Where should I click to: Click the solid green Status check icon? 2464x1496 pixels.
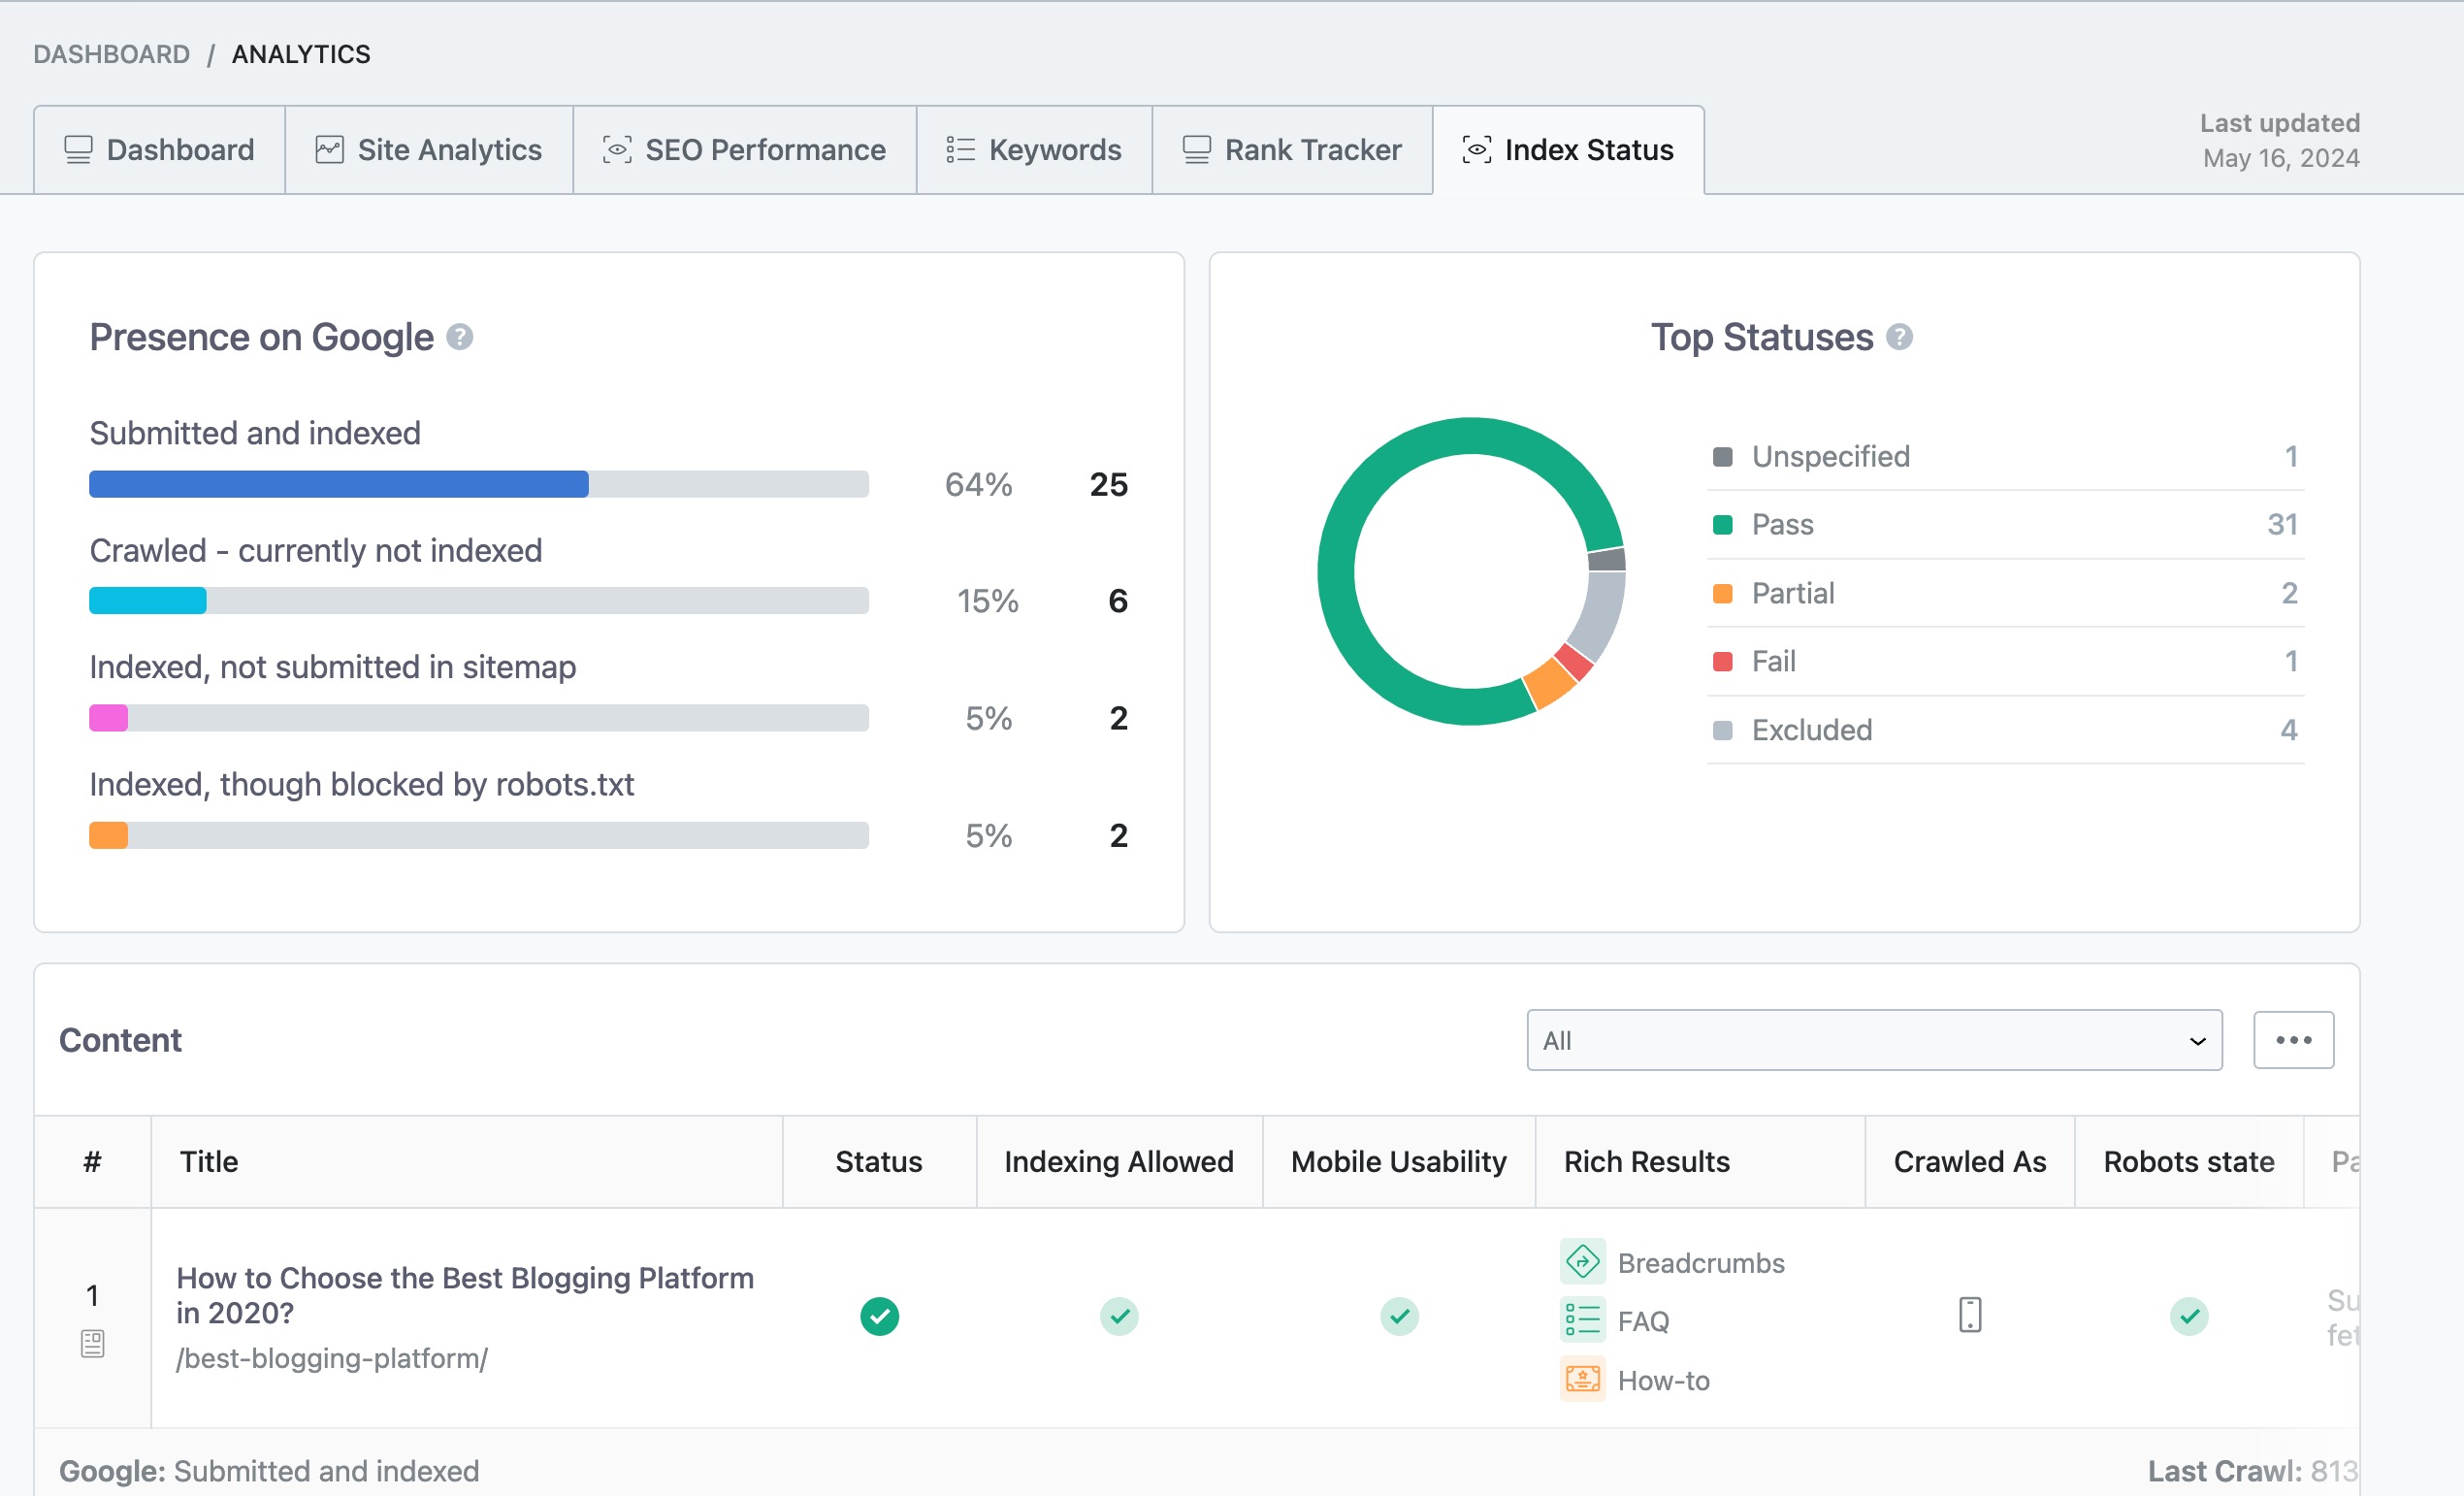pos(879,1317)
